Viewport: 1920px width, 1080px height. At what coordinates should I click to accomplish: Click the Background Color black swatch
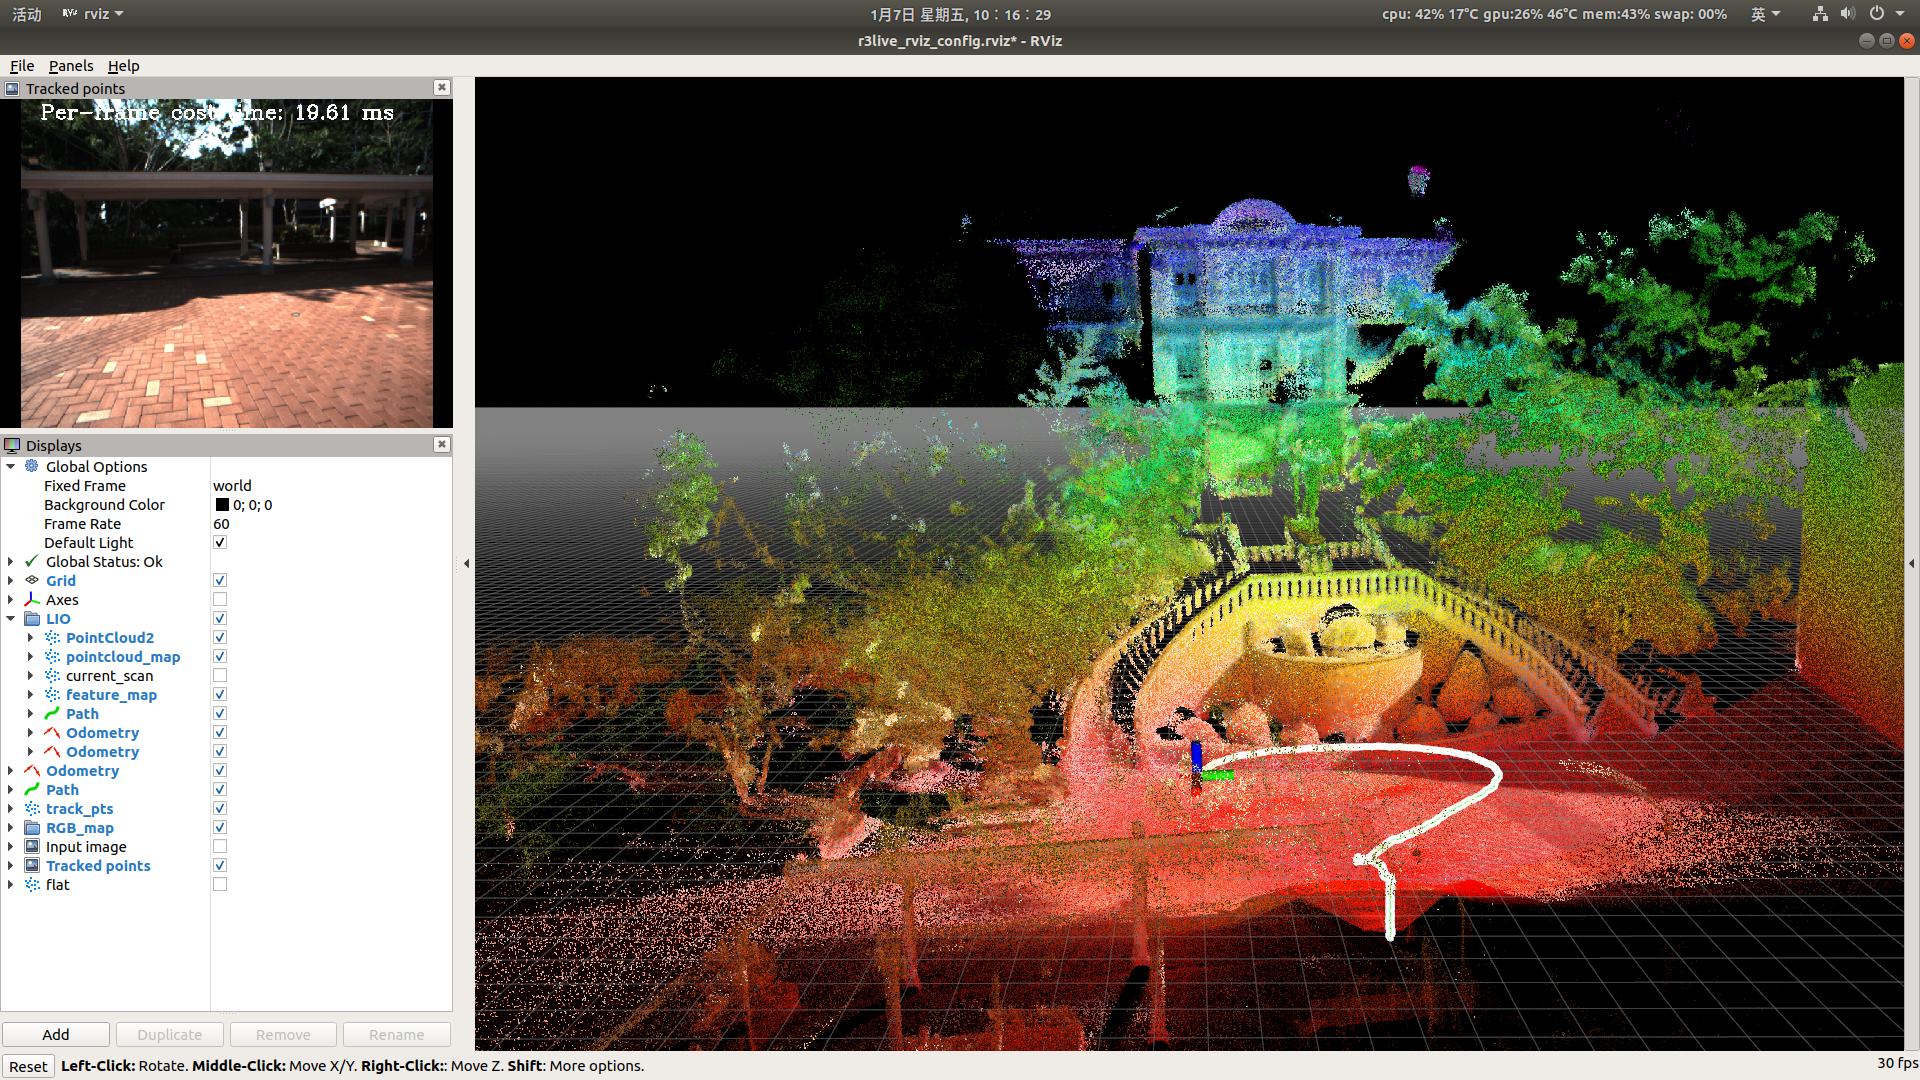click(x=222, y=505)
